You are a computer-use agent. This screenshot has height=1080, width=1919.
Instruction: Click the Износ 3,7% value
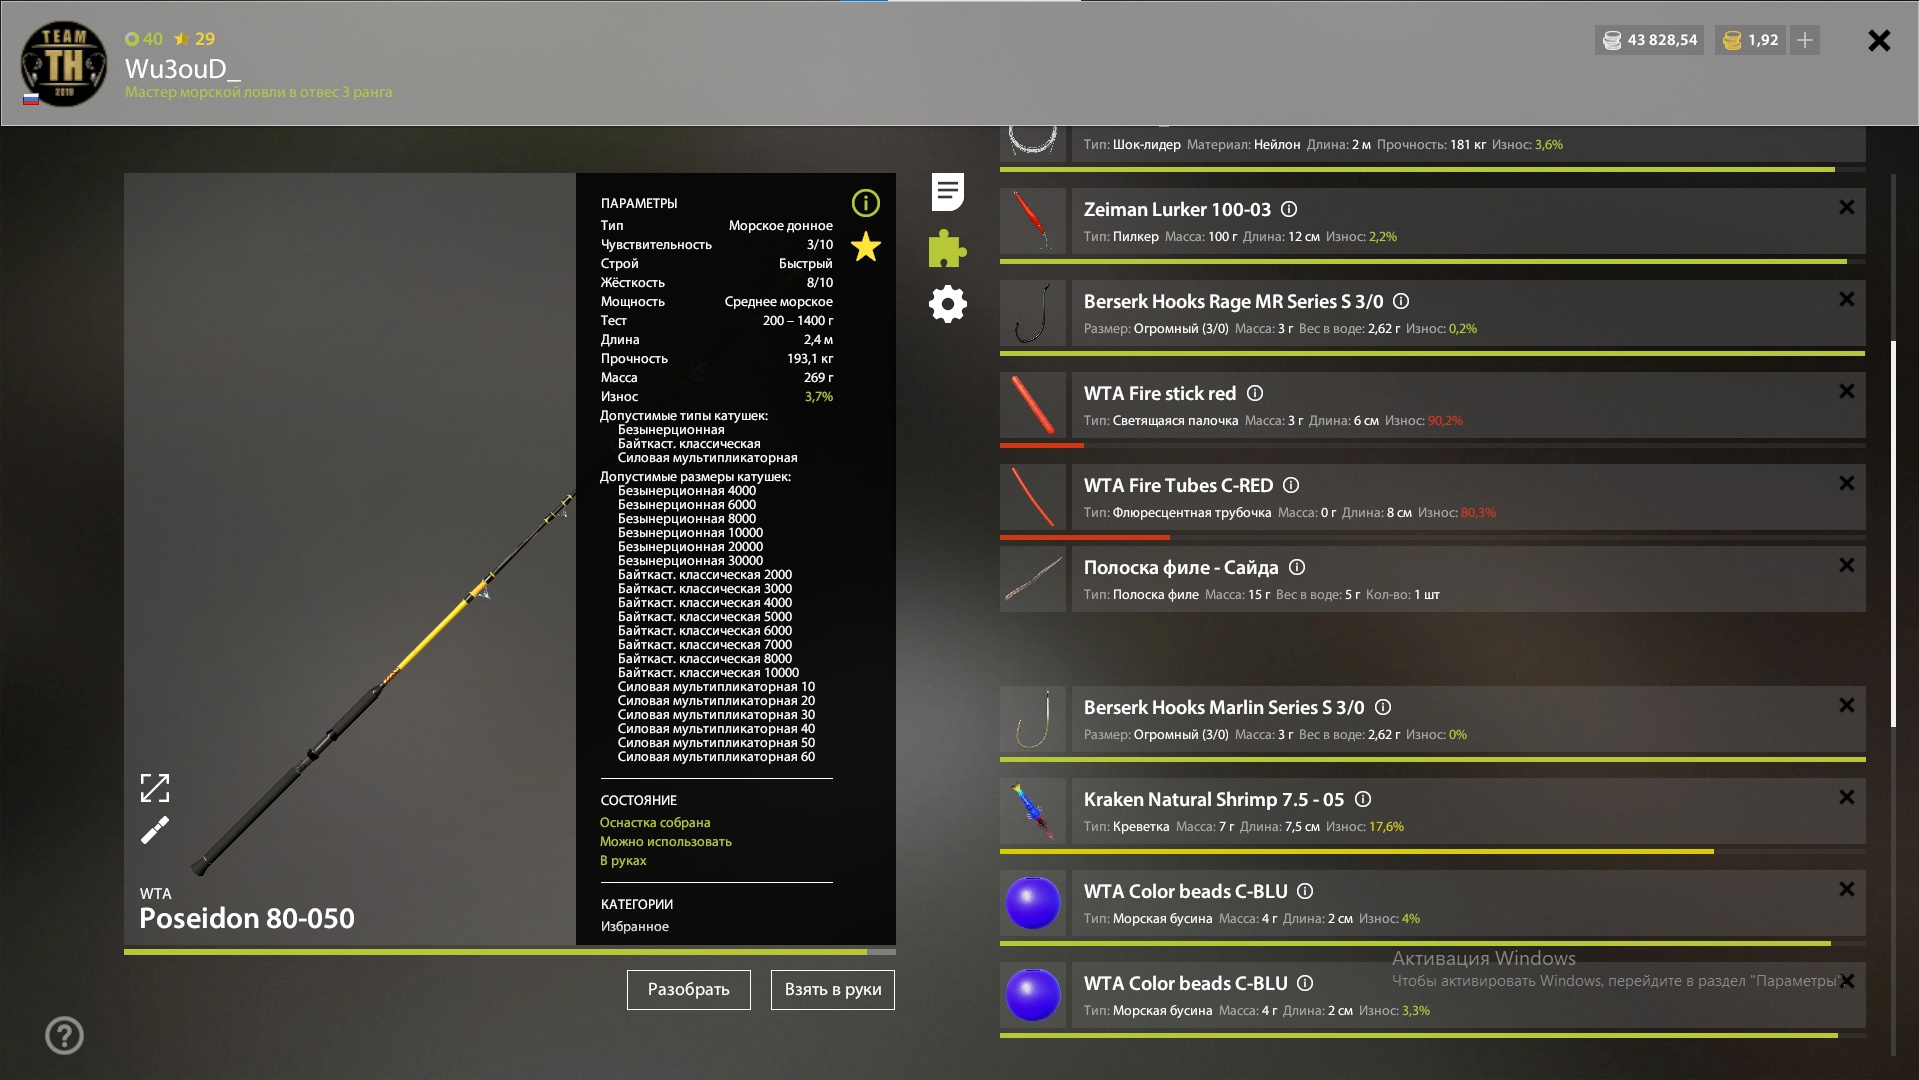point(819,397)
